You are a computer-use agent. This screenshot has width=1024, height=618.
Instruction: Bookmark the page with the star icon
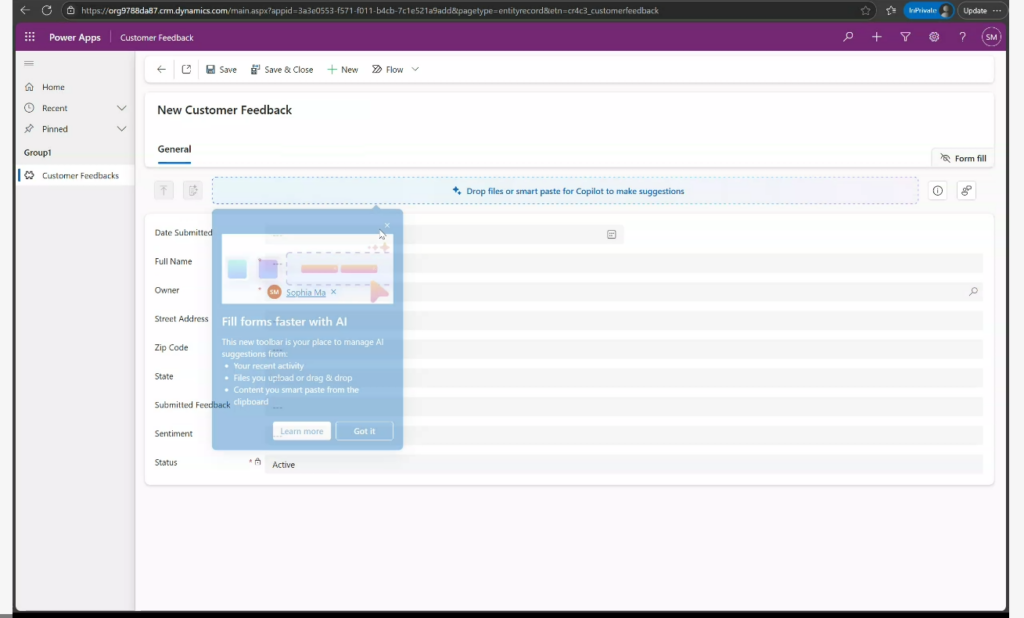865,10
